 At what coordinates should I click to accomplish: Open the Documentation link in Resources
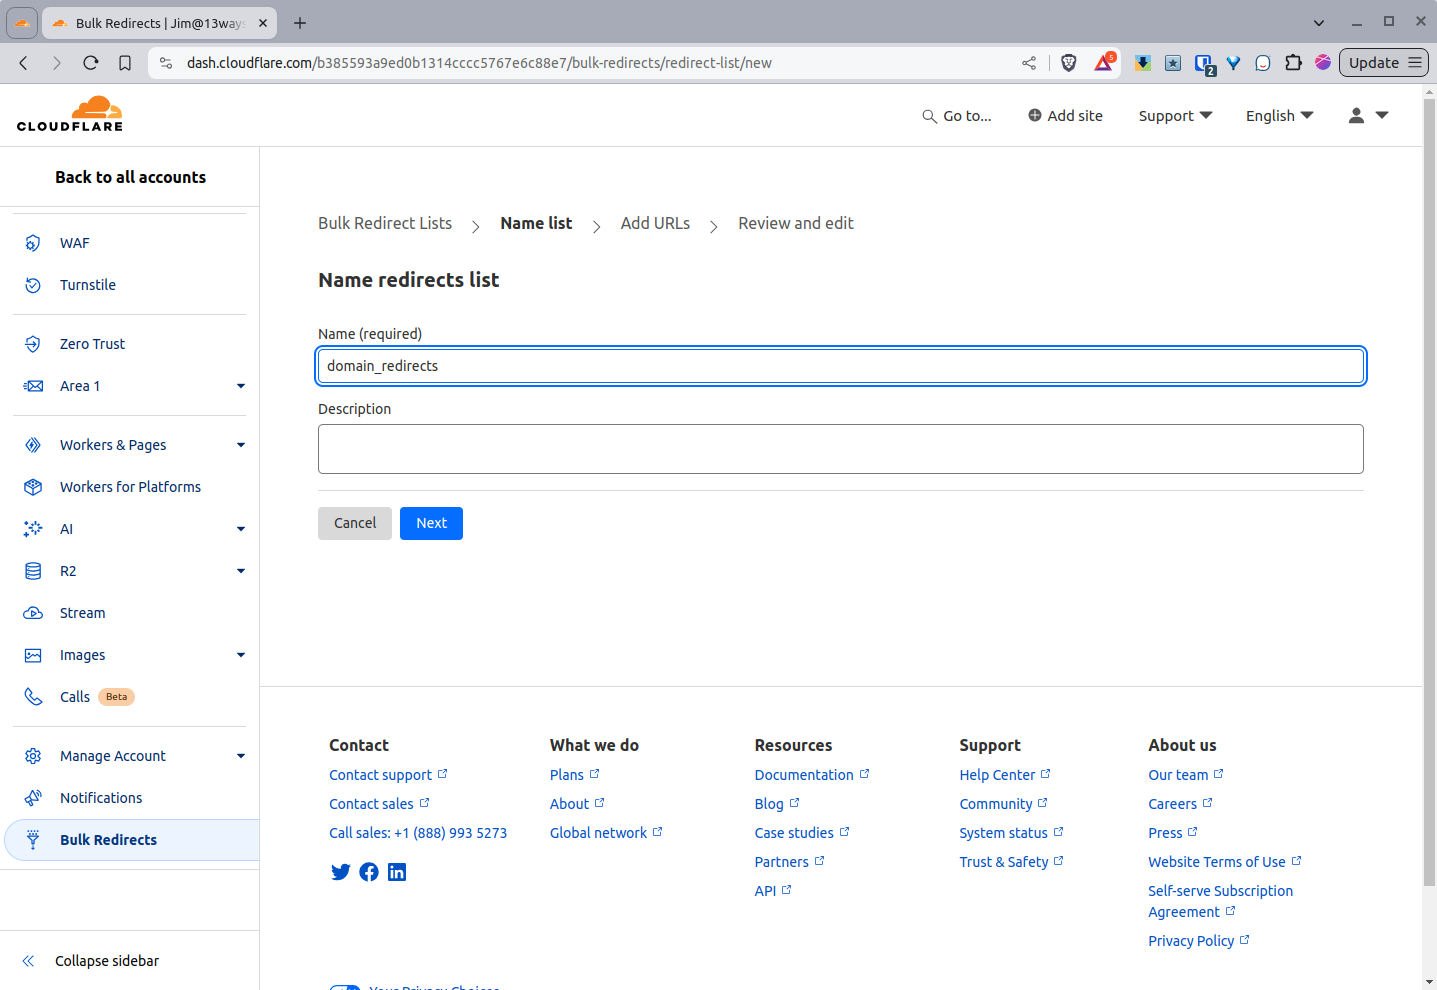[804, 774]
